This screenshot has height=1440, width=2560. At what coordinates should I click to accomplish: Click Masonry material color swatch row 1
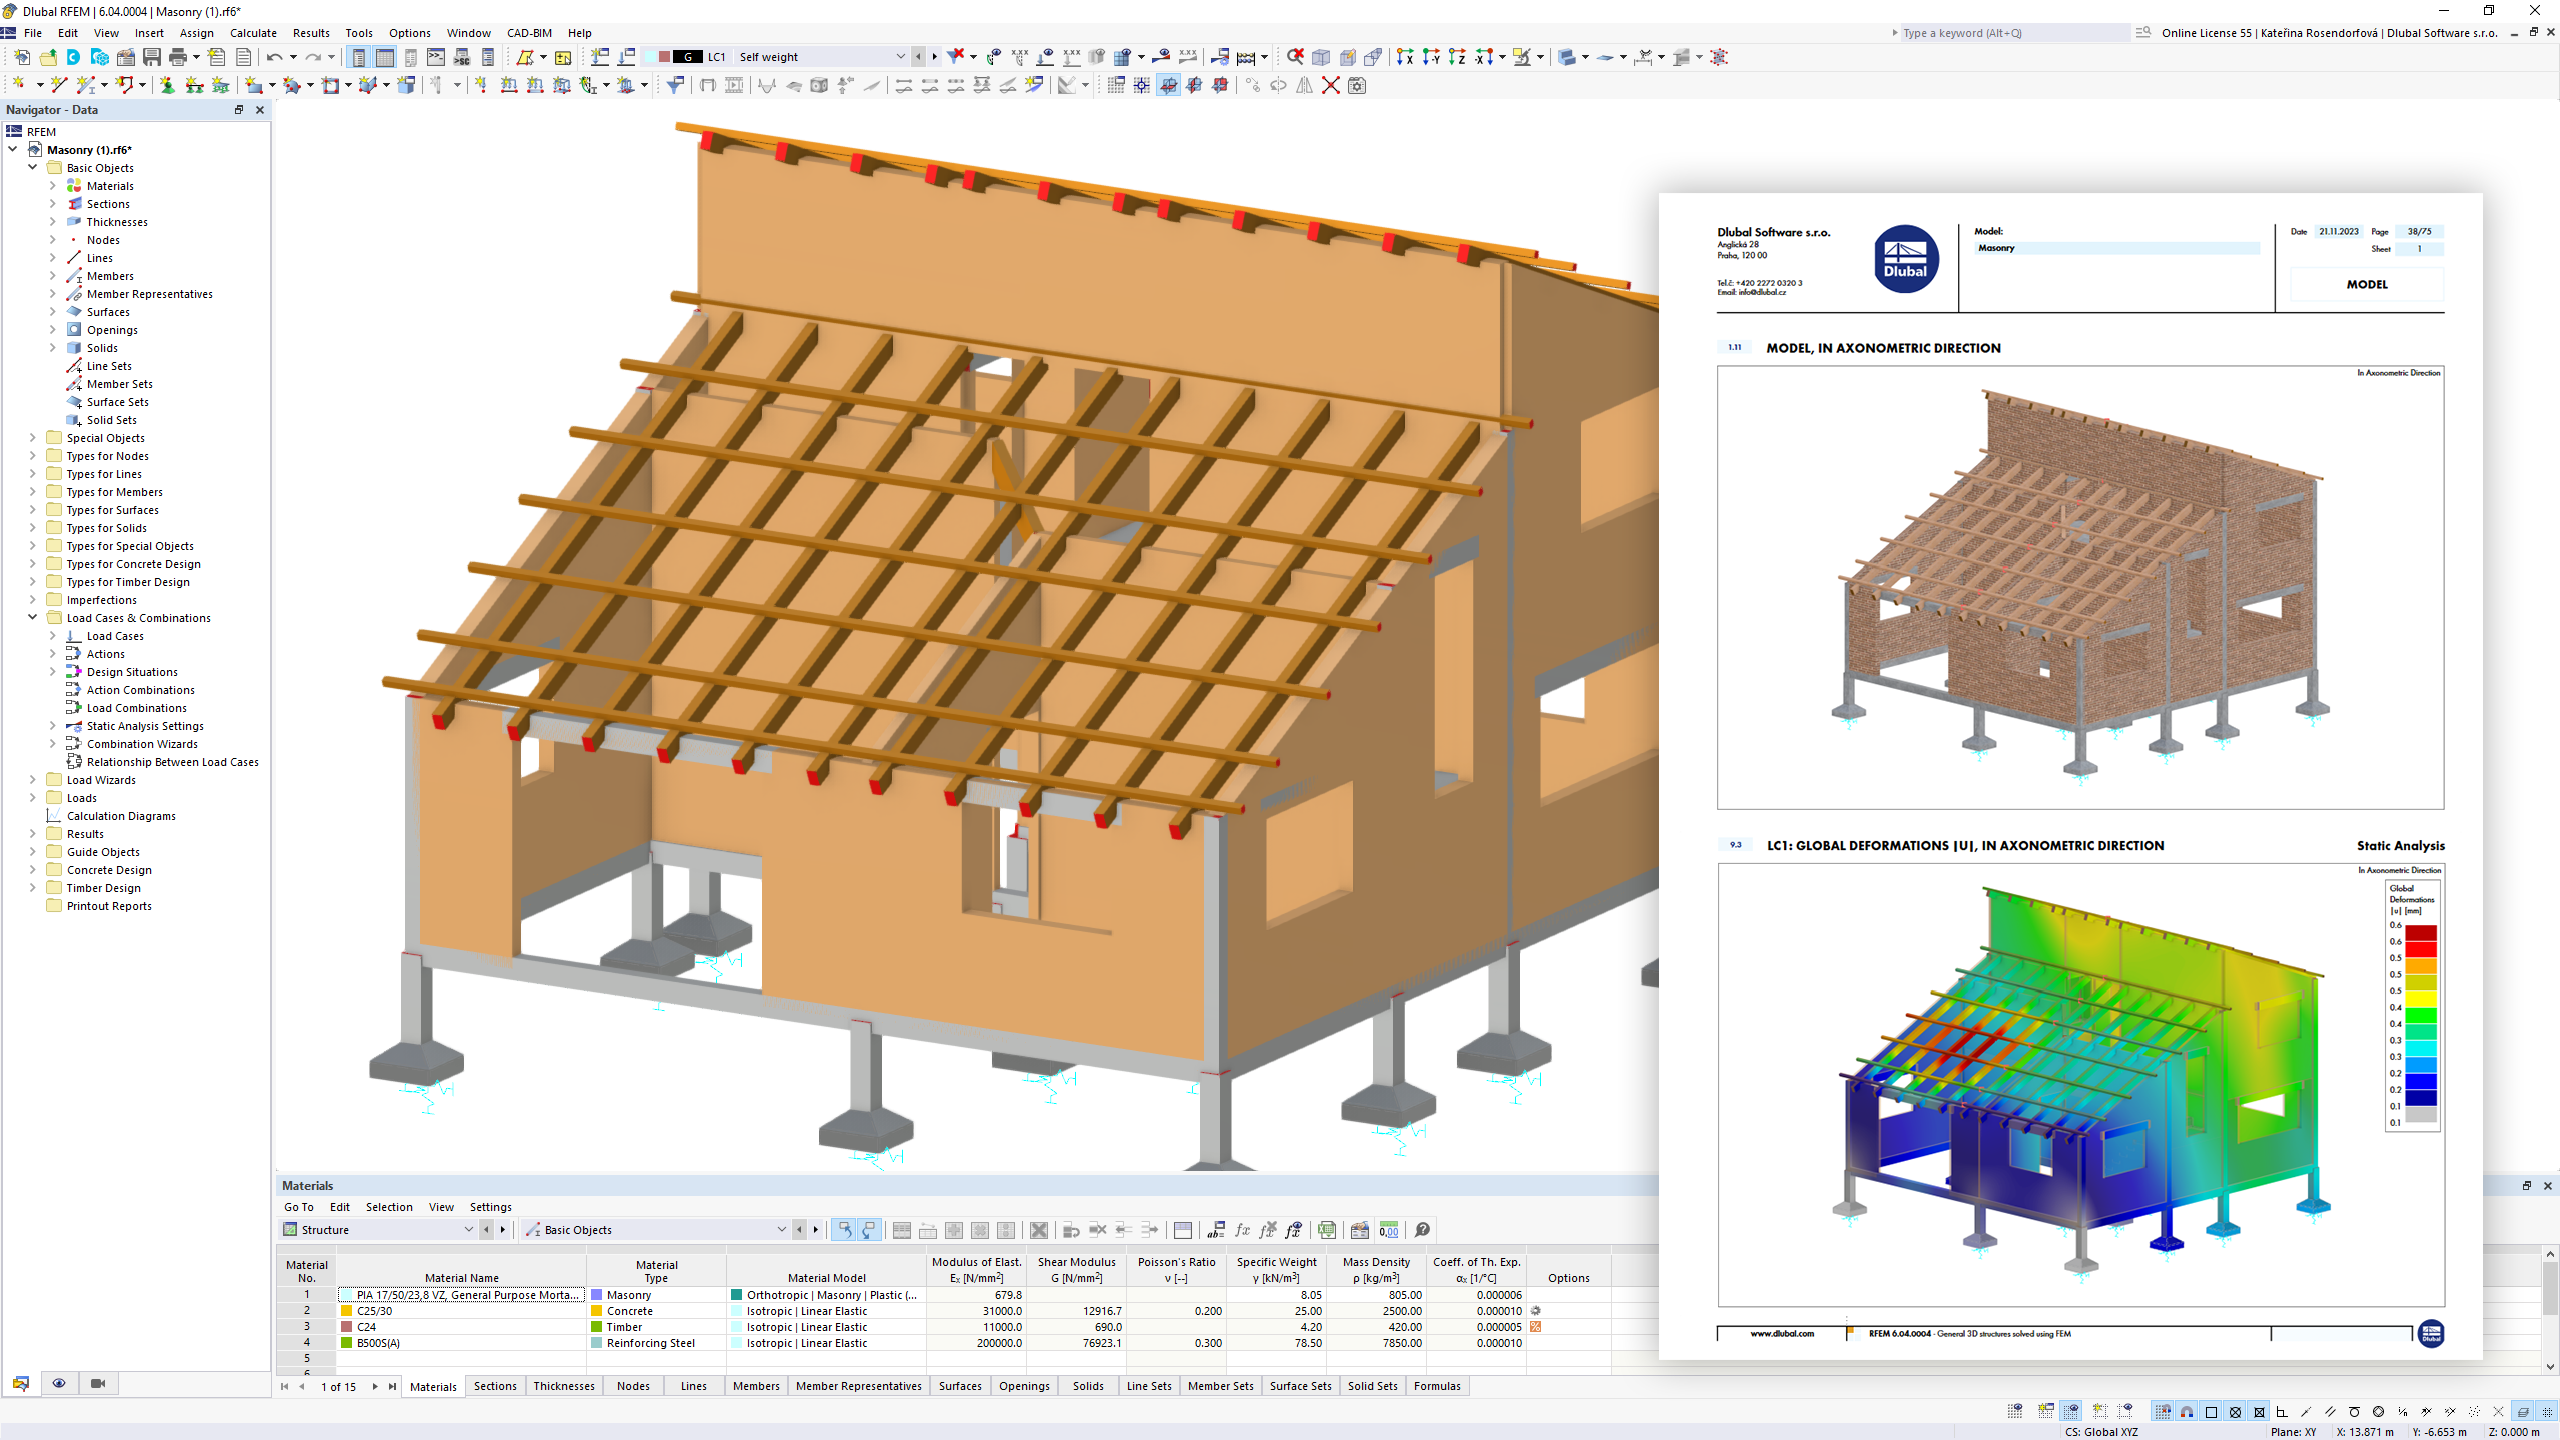point(596,1296)
